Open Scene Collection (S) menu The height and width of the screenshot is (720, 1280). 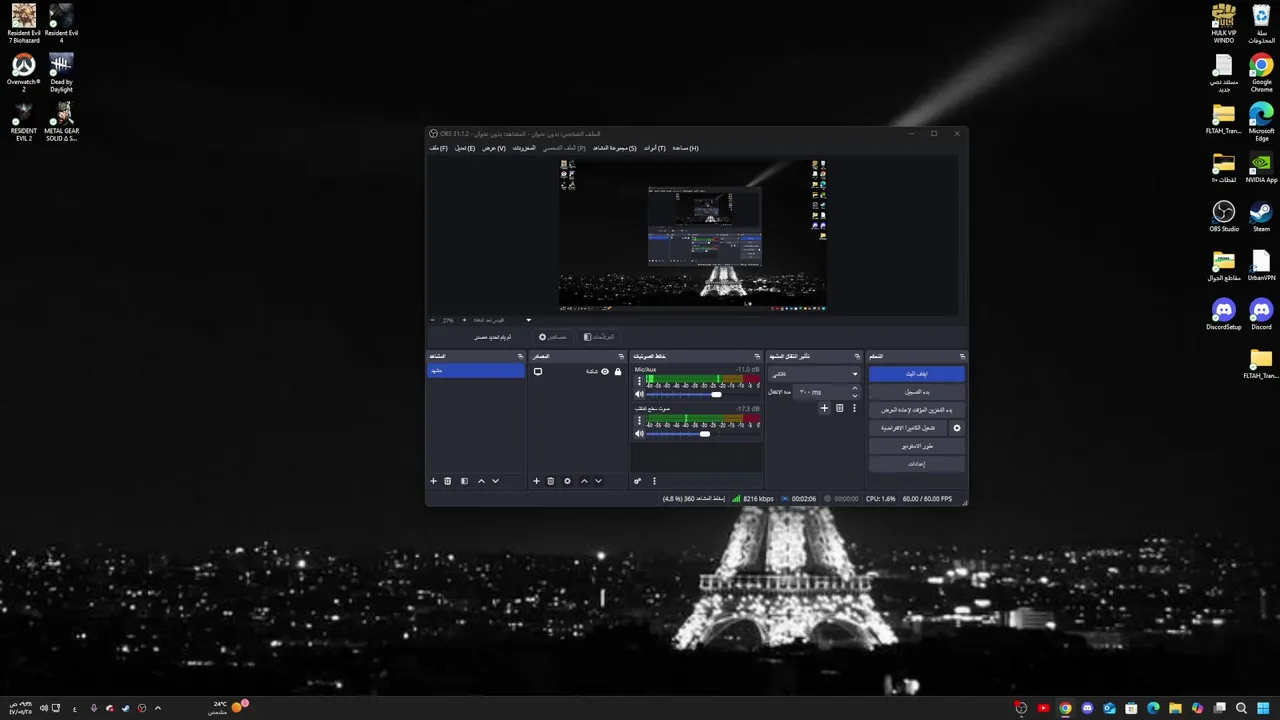pyautogui.click(x=615, y=148)
